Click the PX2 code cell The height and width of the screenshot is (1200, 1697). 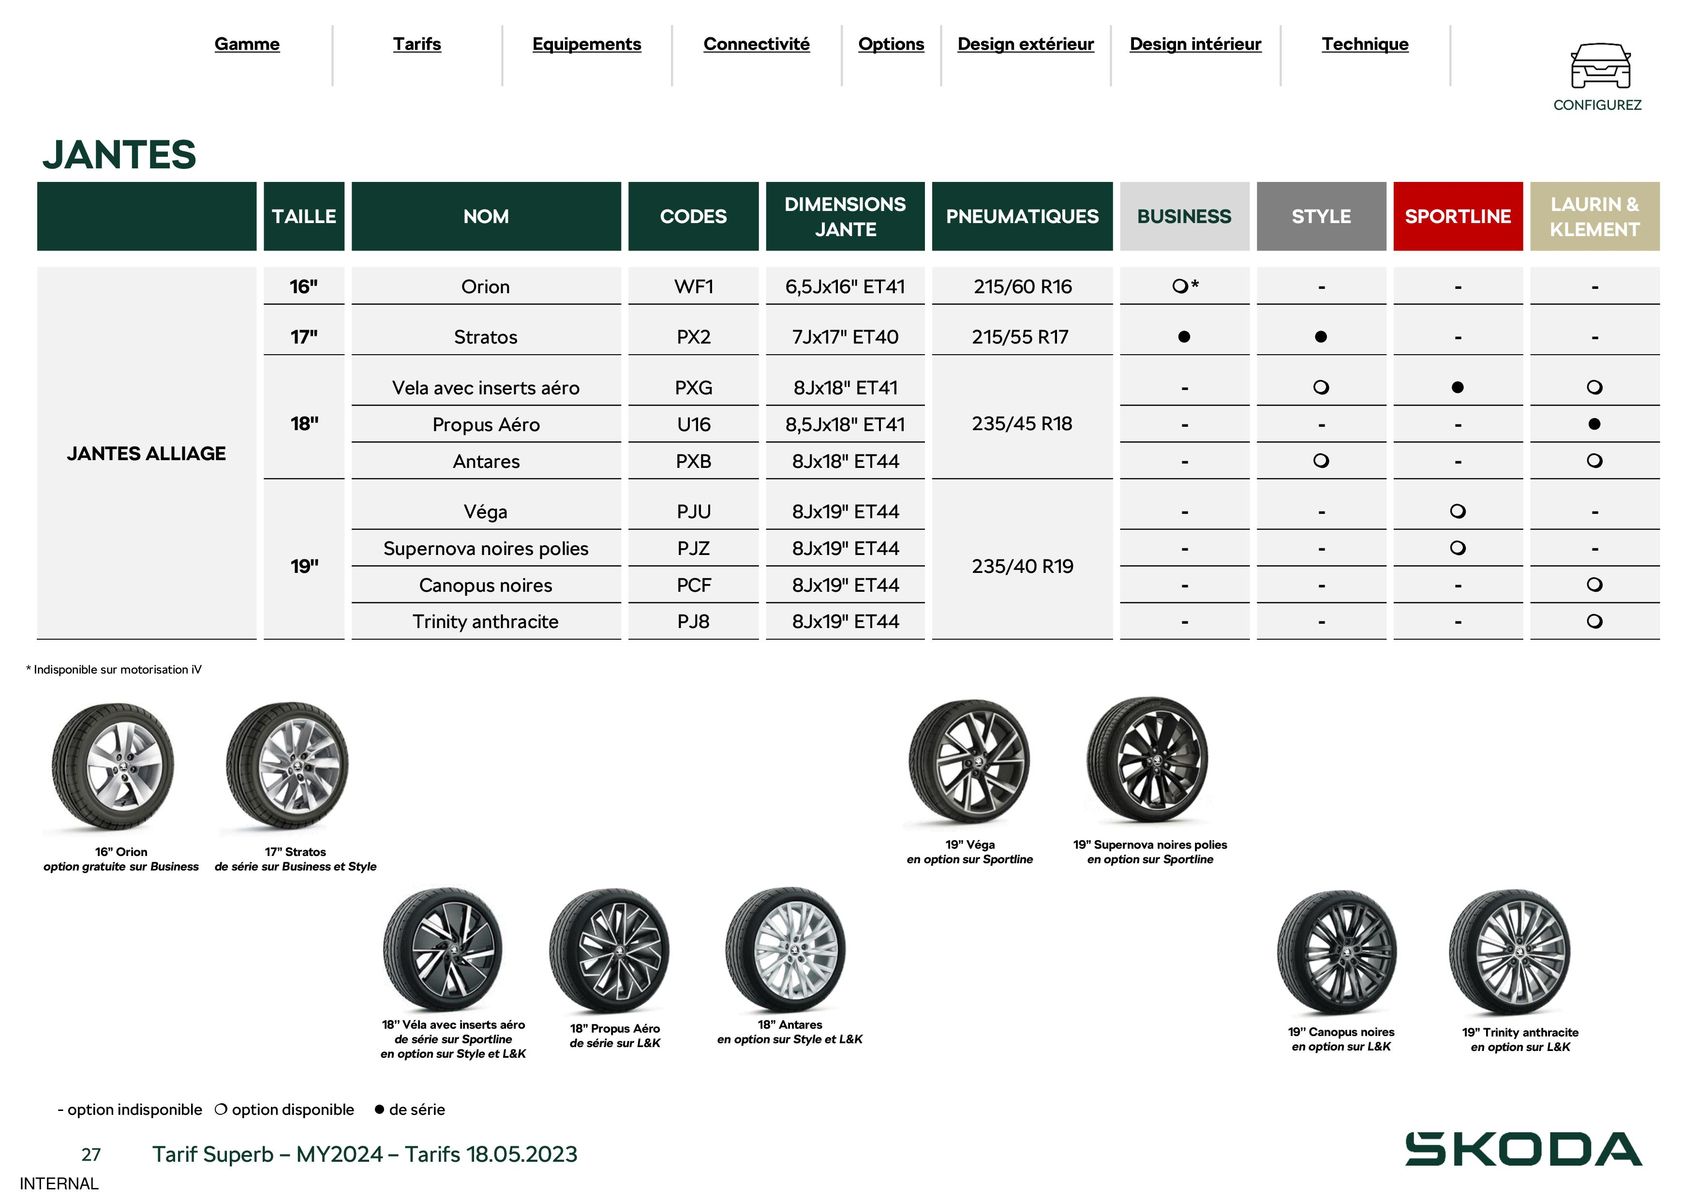click(693, 337)
